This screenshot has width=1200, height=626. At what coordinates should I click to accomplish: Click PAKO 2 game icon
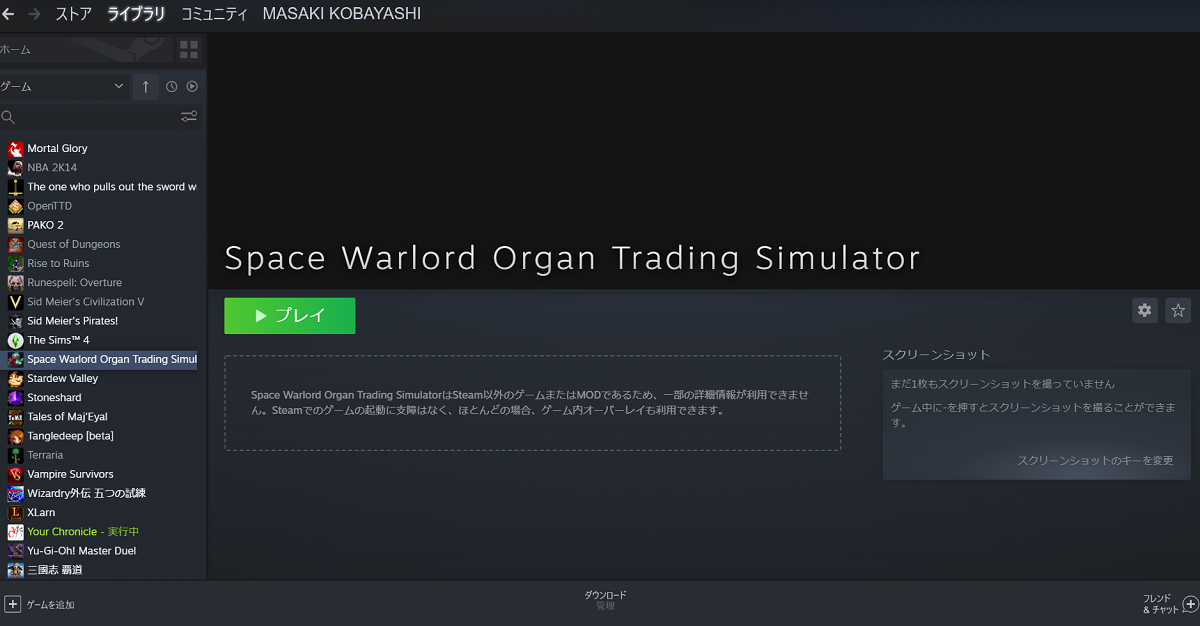(x=16, y=225)
